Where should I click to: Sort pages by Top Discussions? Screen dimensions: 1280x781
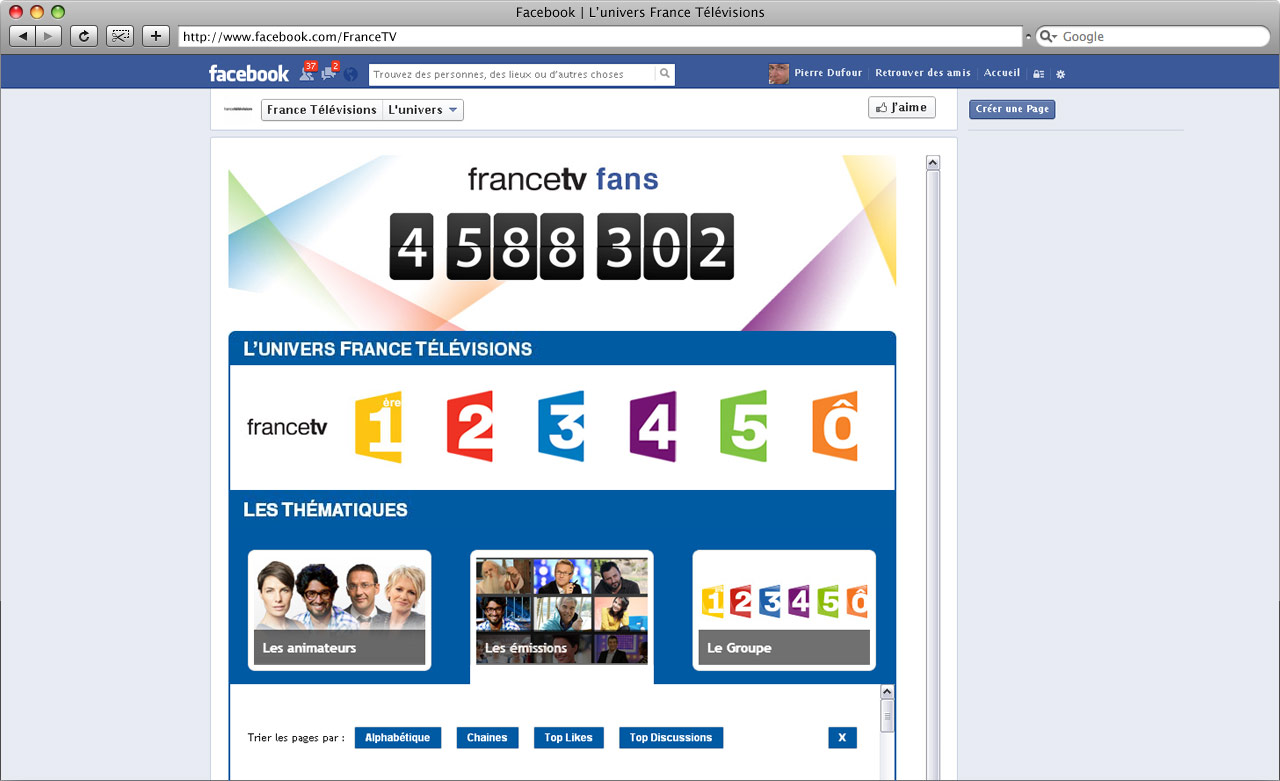671,738
